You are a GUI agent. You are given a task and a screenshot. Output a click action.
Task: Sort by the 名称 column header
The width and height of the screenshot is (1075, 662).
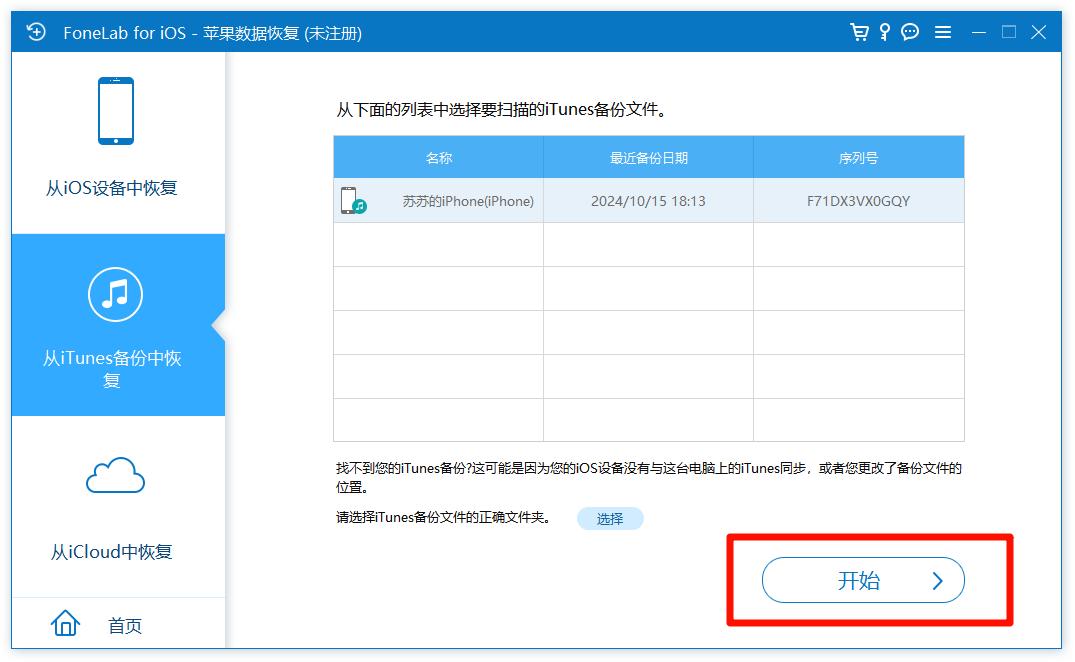click(439, 158)
